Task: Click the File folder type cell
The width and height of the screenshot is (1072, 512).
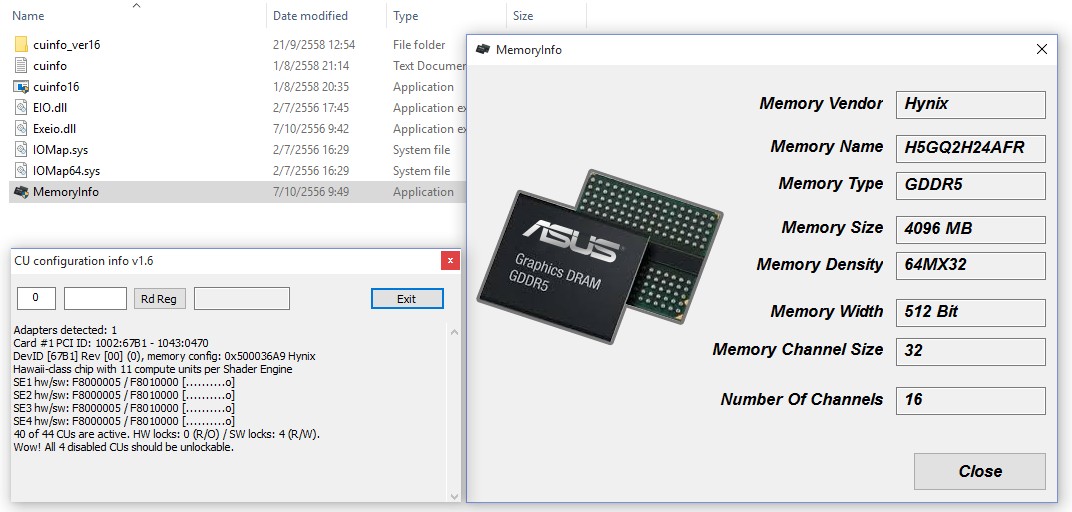Action: pos(419,45)
